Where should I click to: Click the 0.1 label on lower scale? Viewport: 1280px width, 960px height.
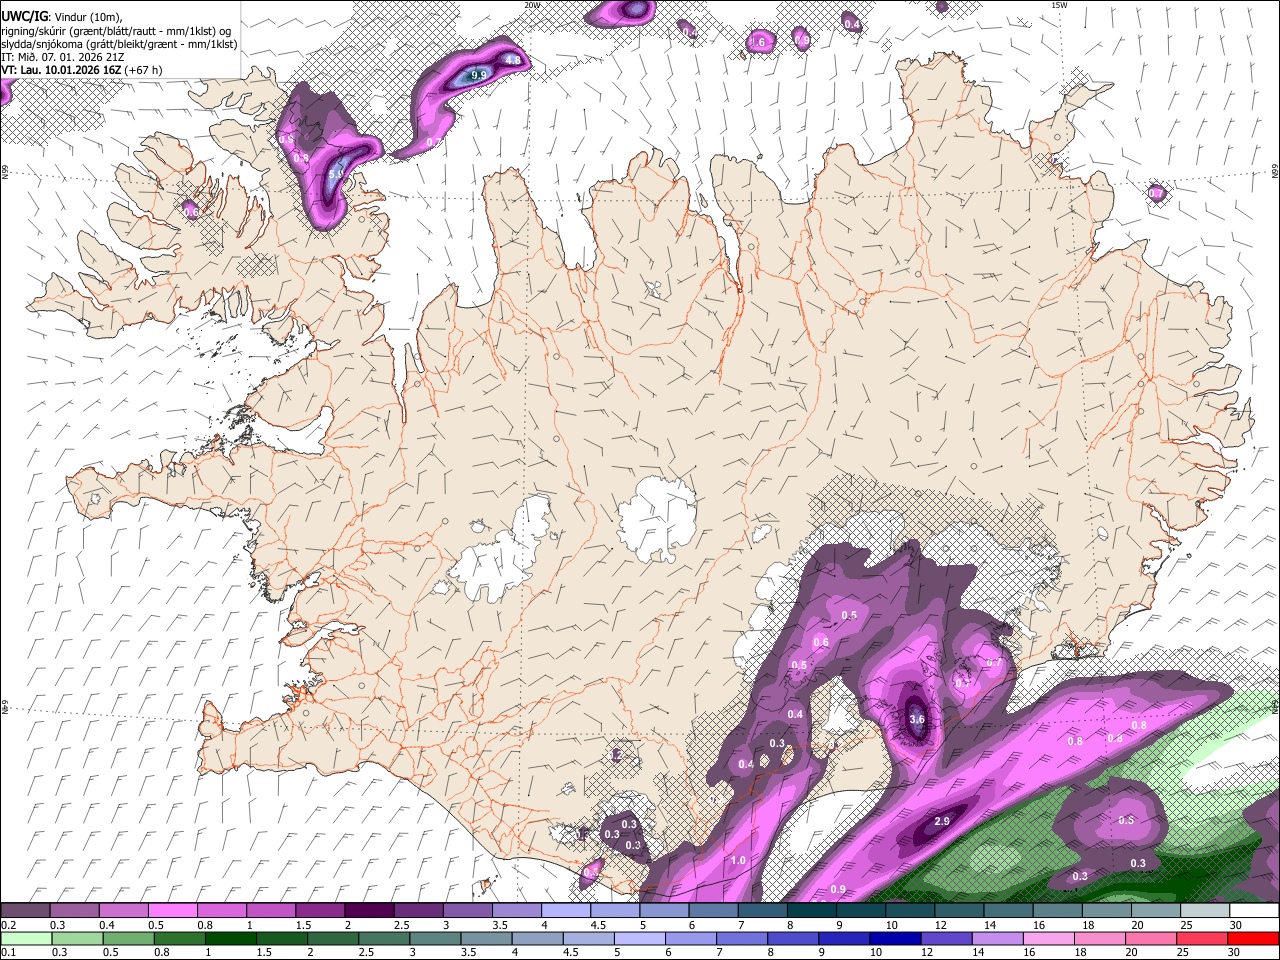(7, 953)
